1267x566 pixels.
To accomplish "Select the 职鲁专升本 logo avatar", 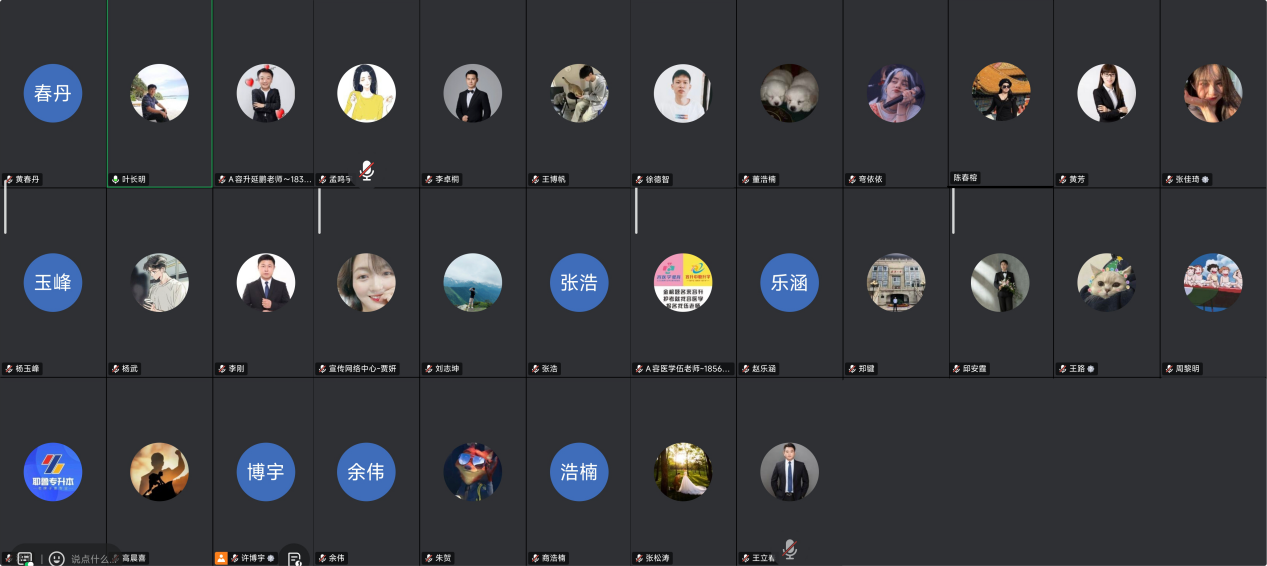I will 53,472.
